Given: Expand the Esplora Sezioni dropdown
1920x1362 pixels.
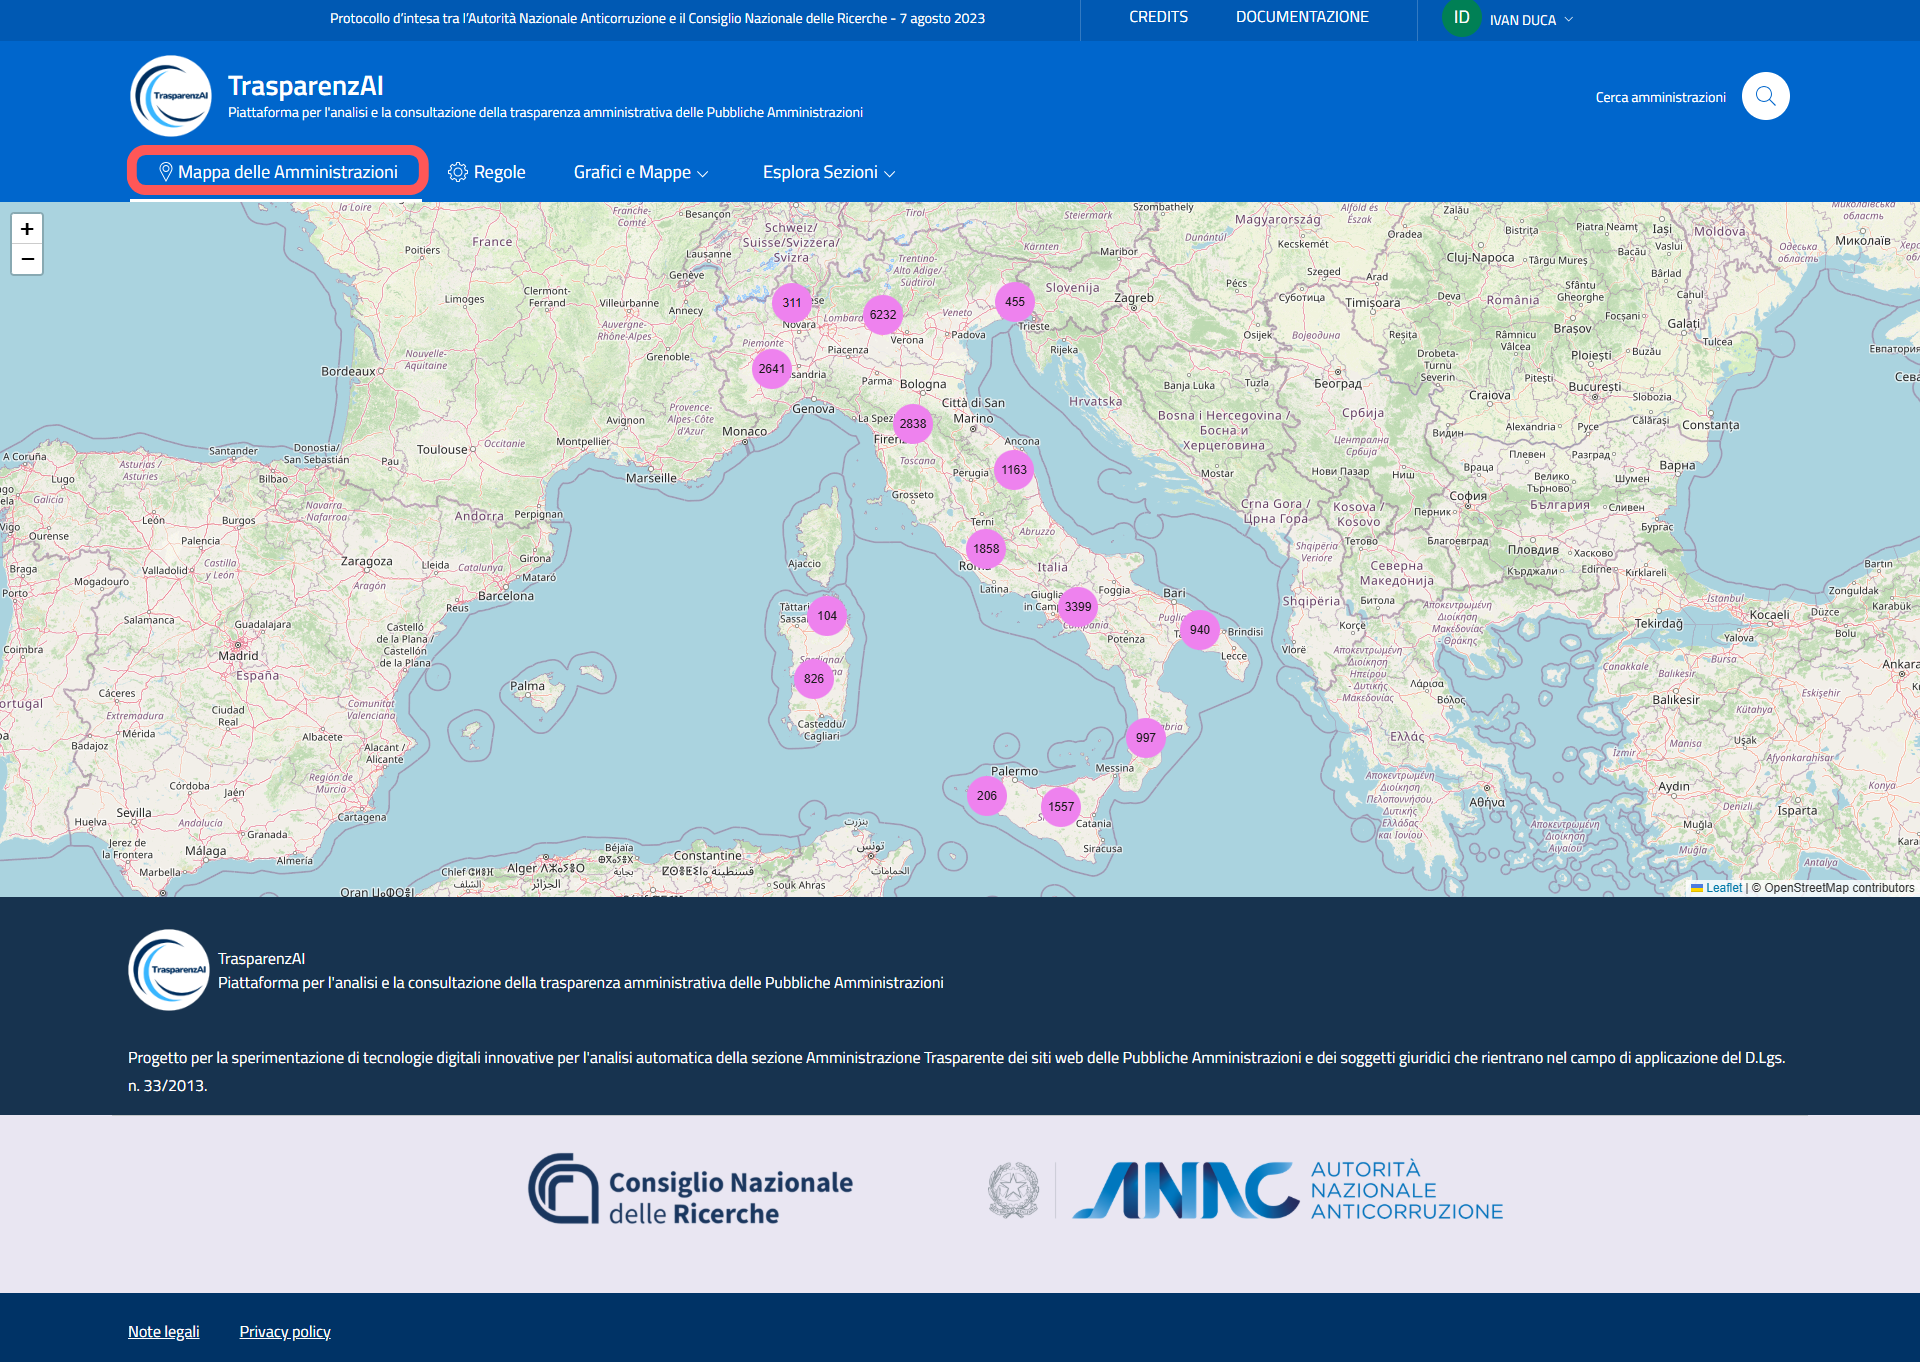Looking at the screenshot, I should point(829,172).
